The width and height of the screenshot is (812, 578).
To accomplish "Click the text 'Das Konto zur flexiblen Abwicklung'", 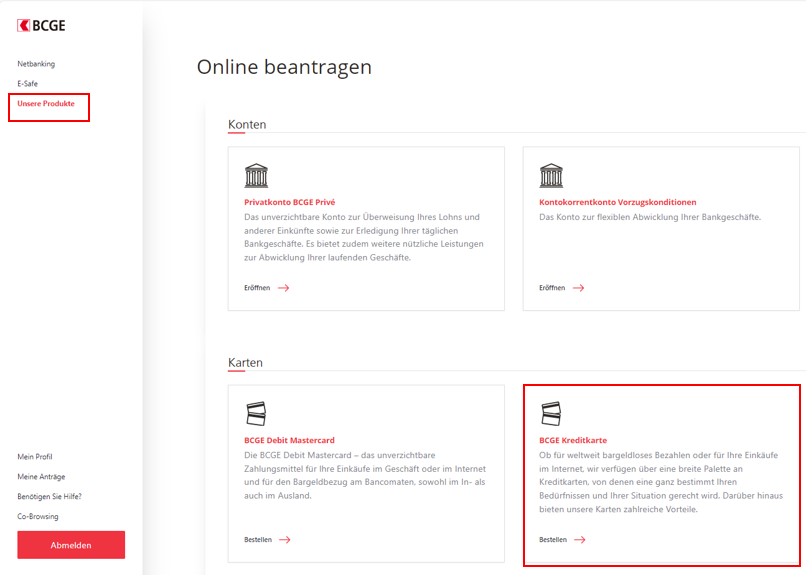I will pos(650,217).
